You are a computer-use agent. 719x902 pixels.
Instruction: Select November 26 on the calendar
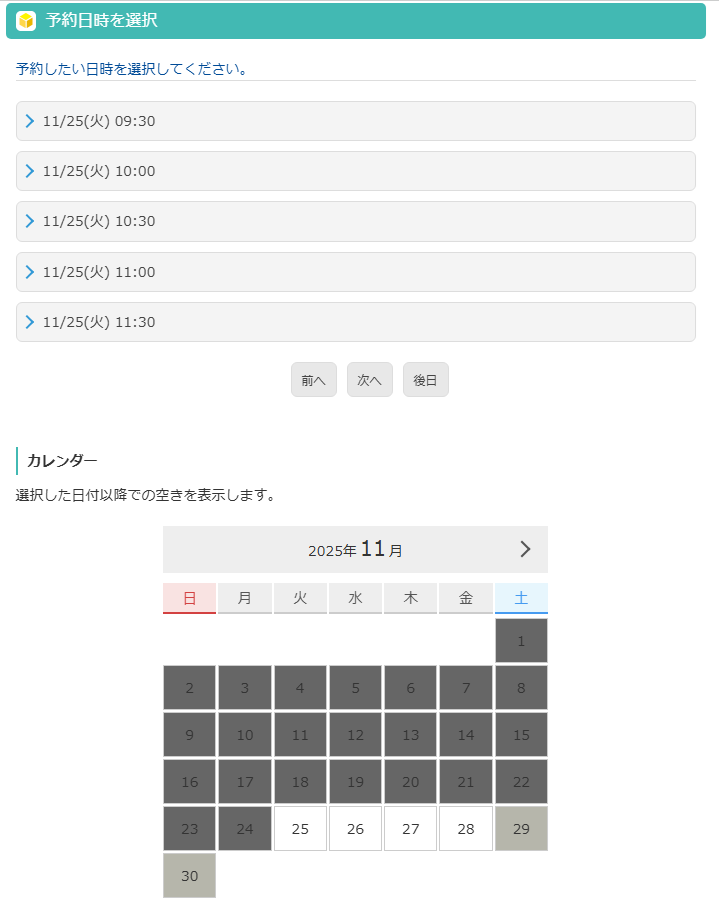pyautogui.click(x=355, y=828)
